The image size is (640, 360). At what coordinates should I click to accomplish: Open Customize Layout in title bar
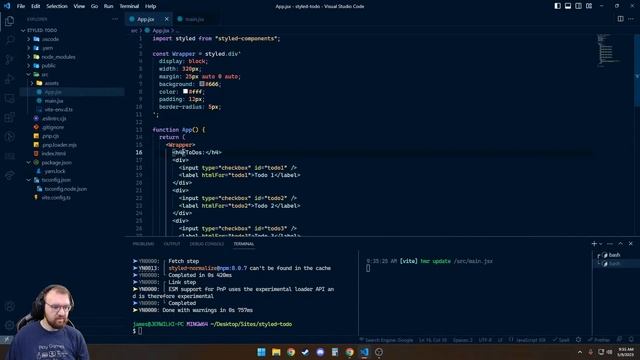click(x=589, y=6)
